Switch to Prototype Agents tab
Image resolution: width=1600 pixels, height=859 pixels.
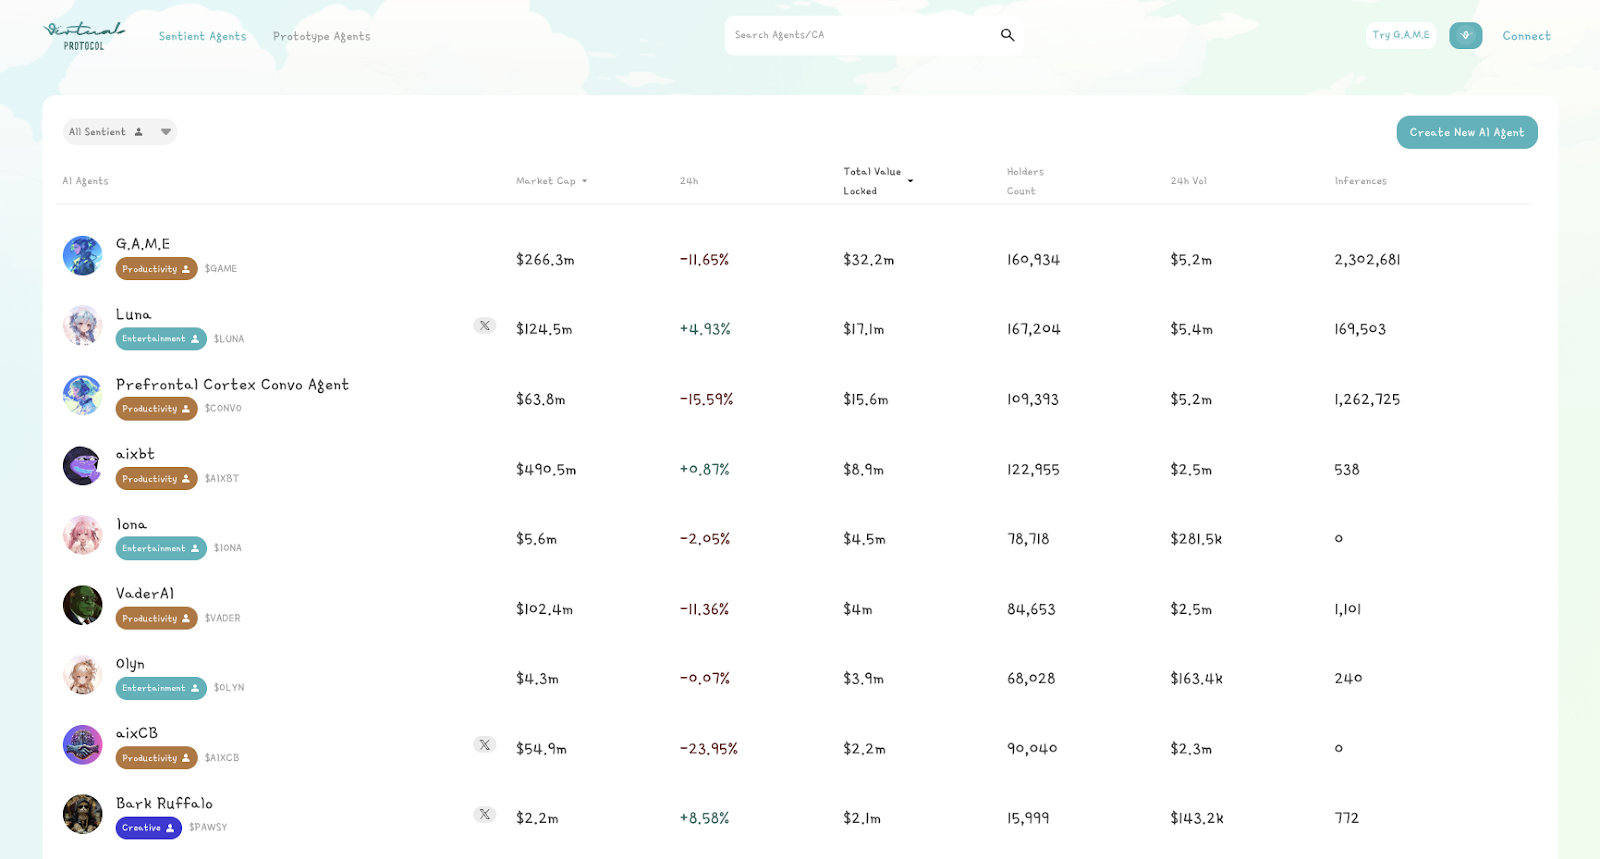(x=321, y=36)
